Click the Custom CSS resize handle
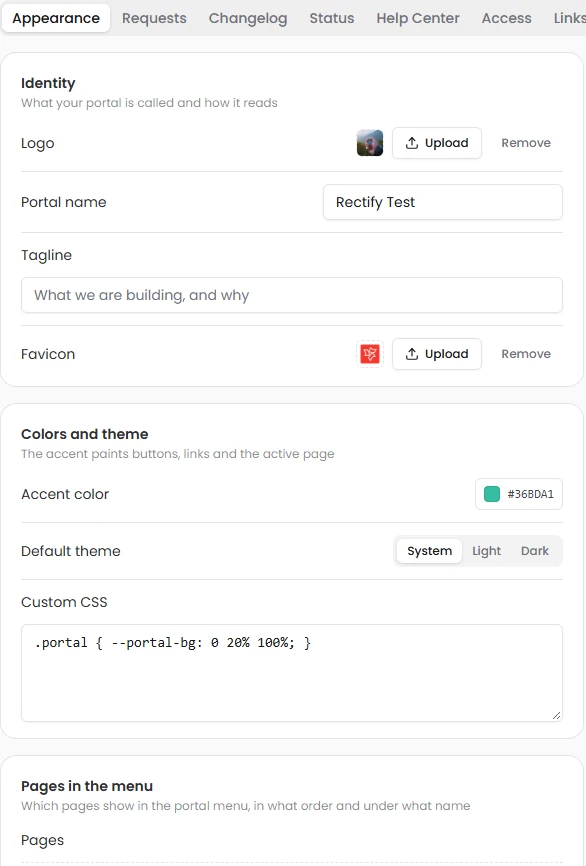Image resolution: width=586 pixels, height=866 pixels. pos(557,716)
